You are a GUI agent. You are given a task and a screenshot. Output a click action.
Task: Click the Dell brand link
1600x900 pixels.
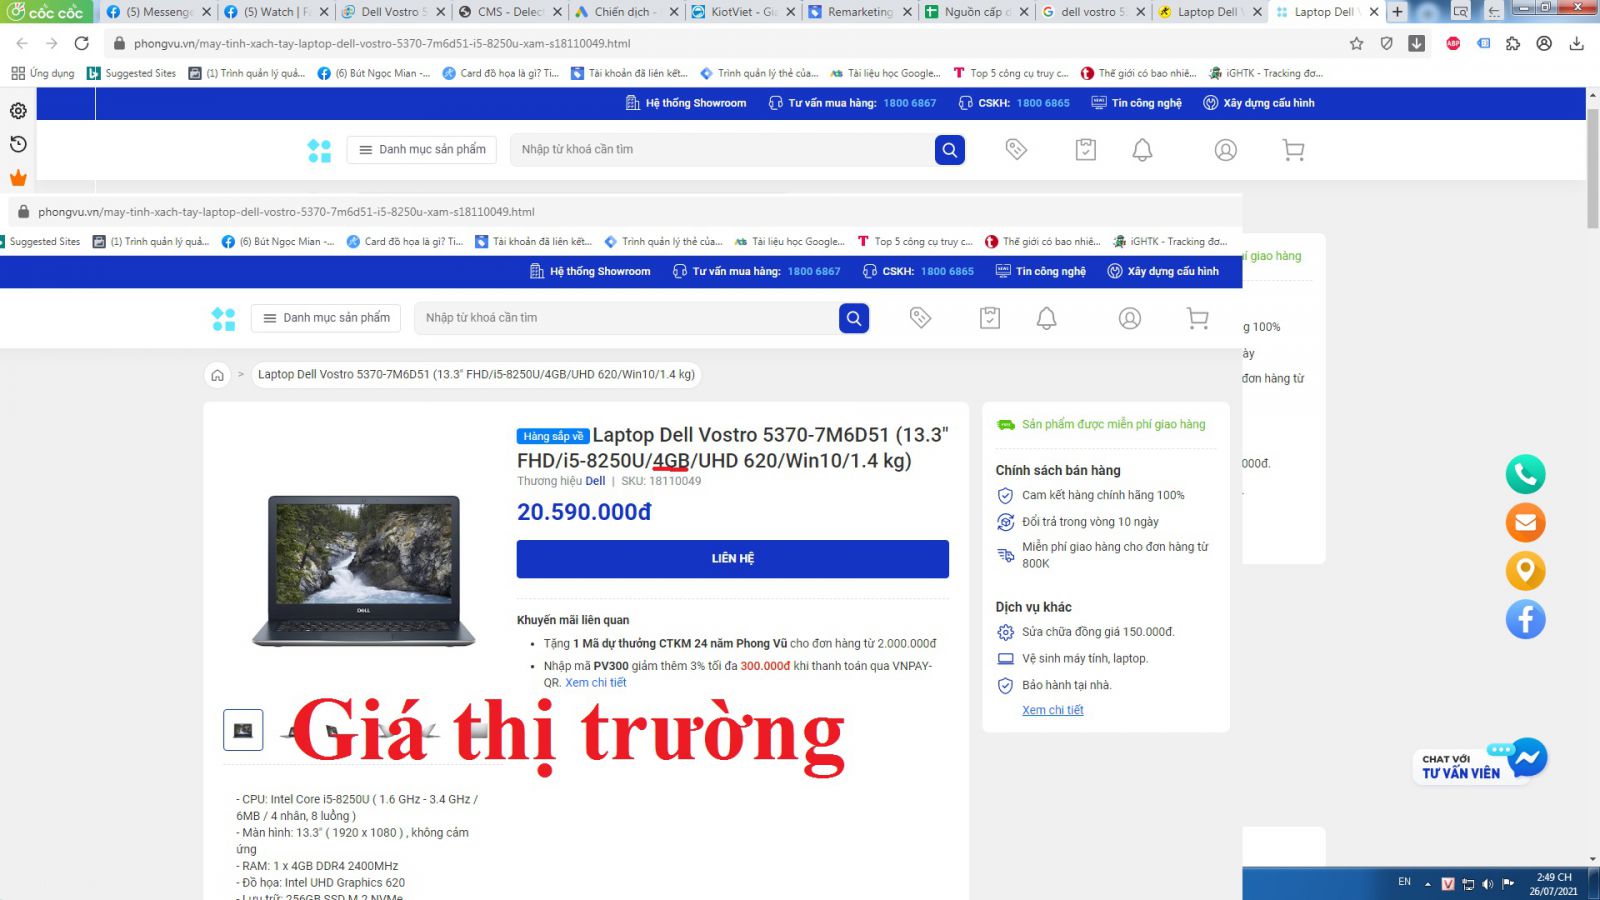pos(595,481)
